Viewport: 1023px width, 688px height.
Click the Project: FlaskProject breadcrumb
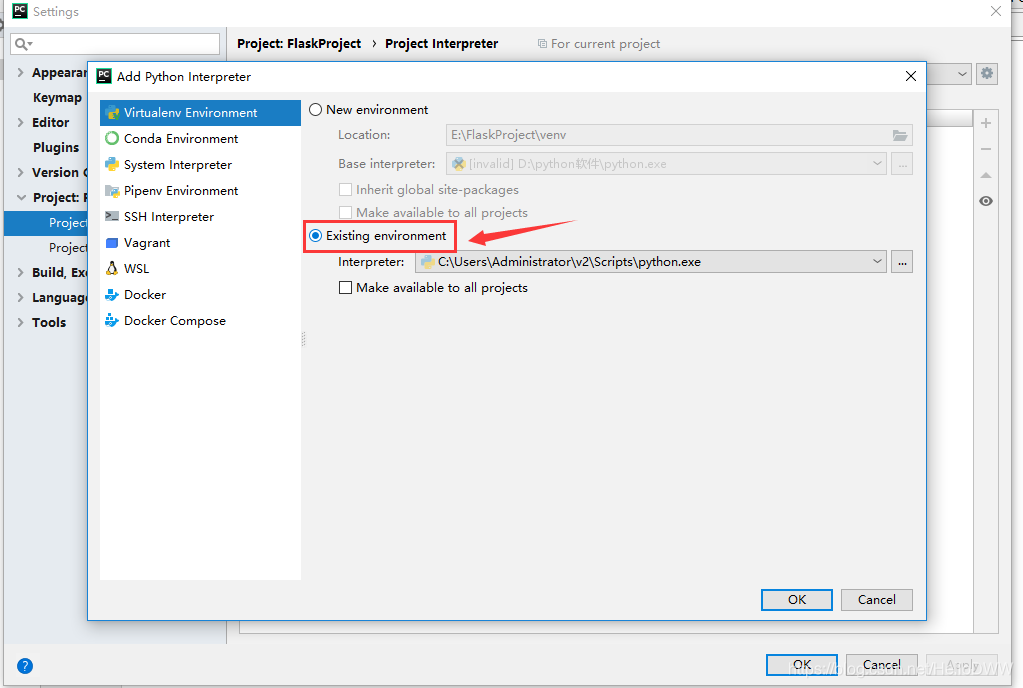[x=299, y=44]
